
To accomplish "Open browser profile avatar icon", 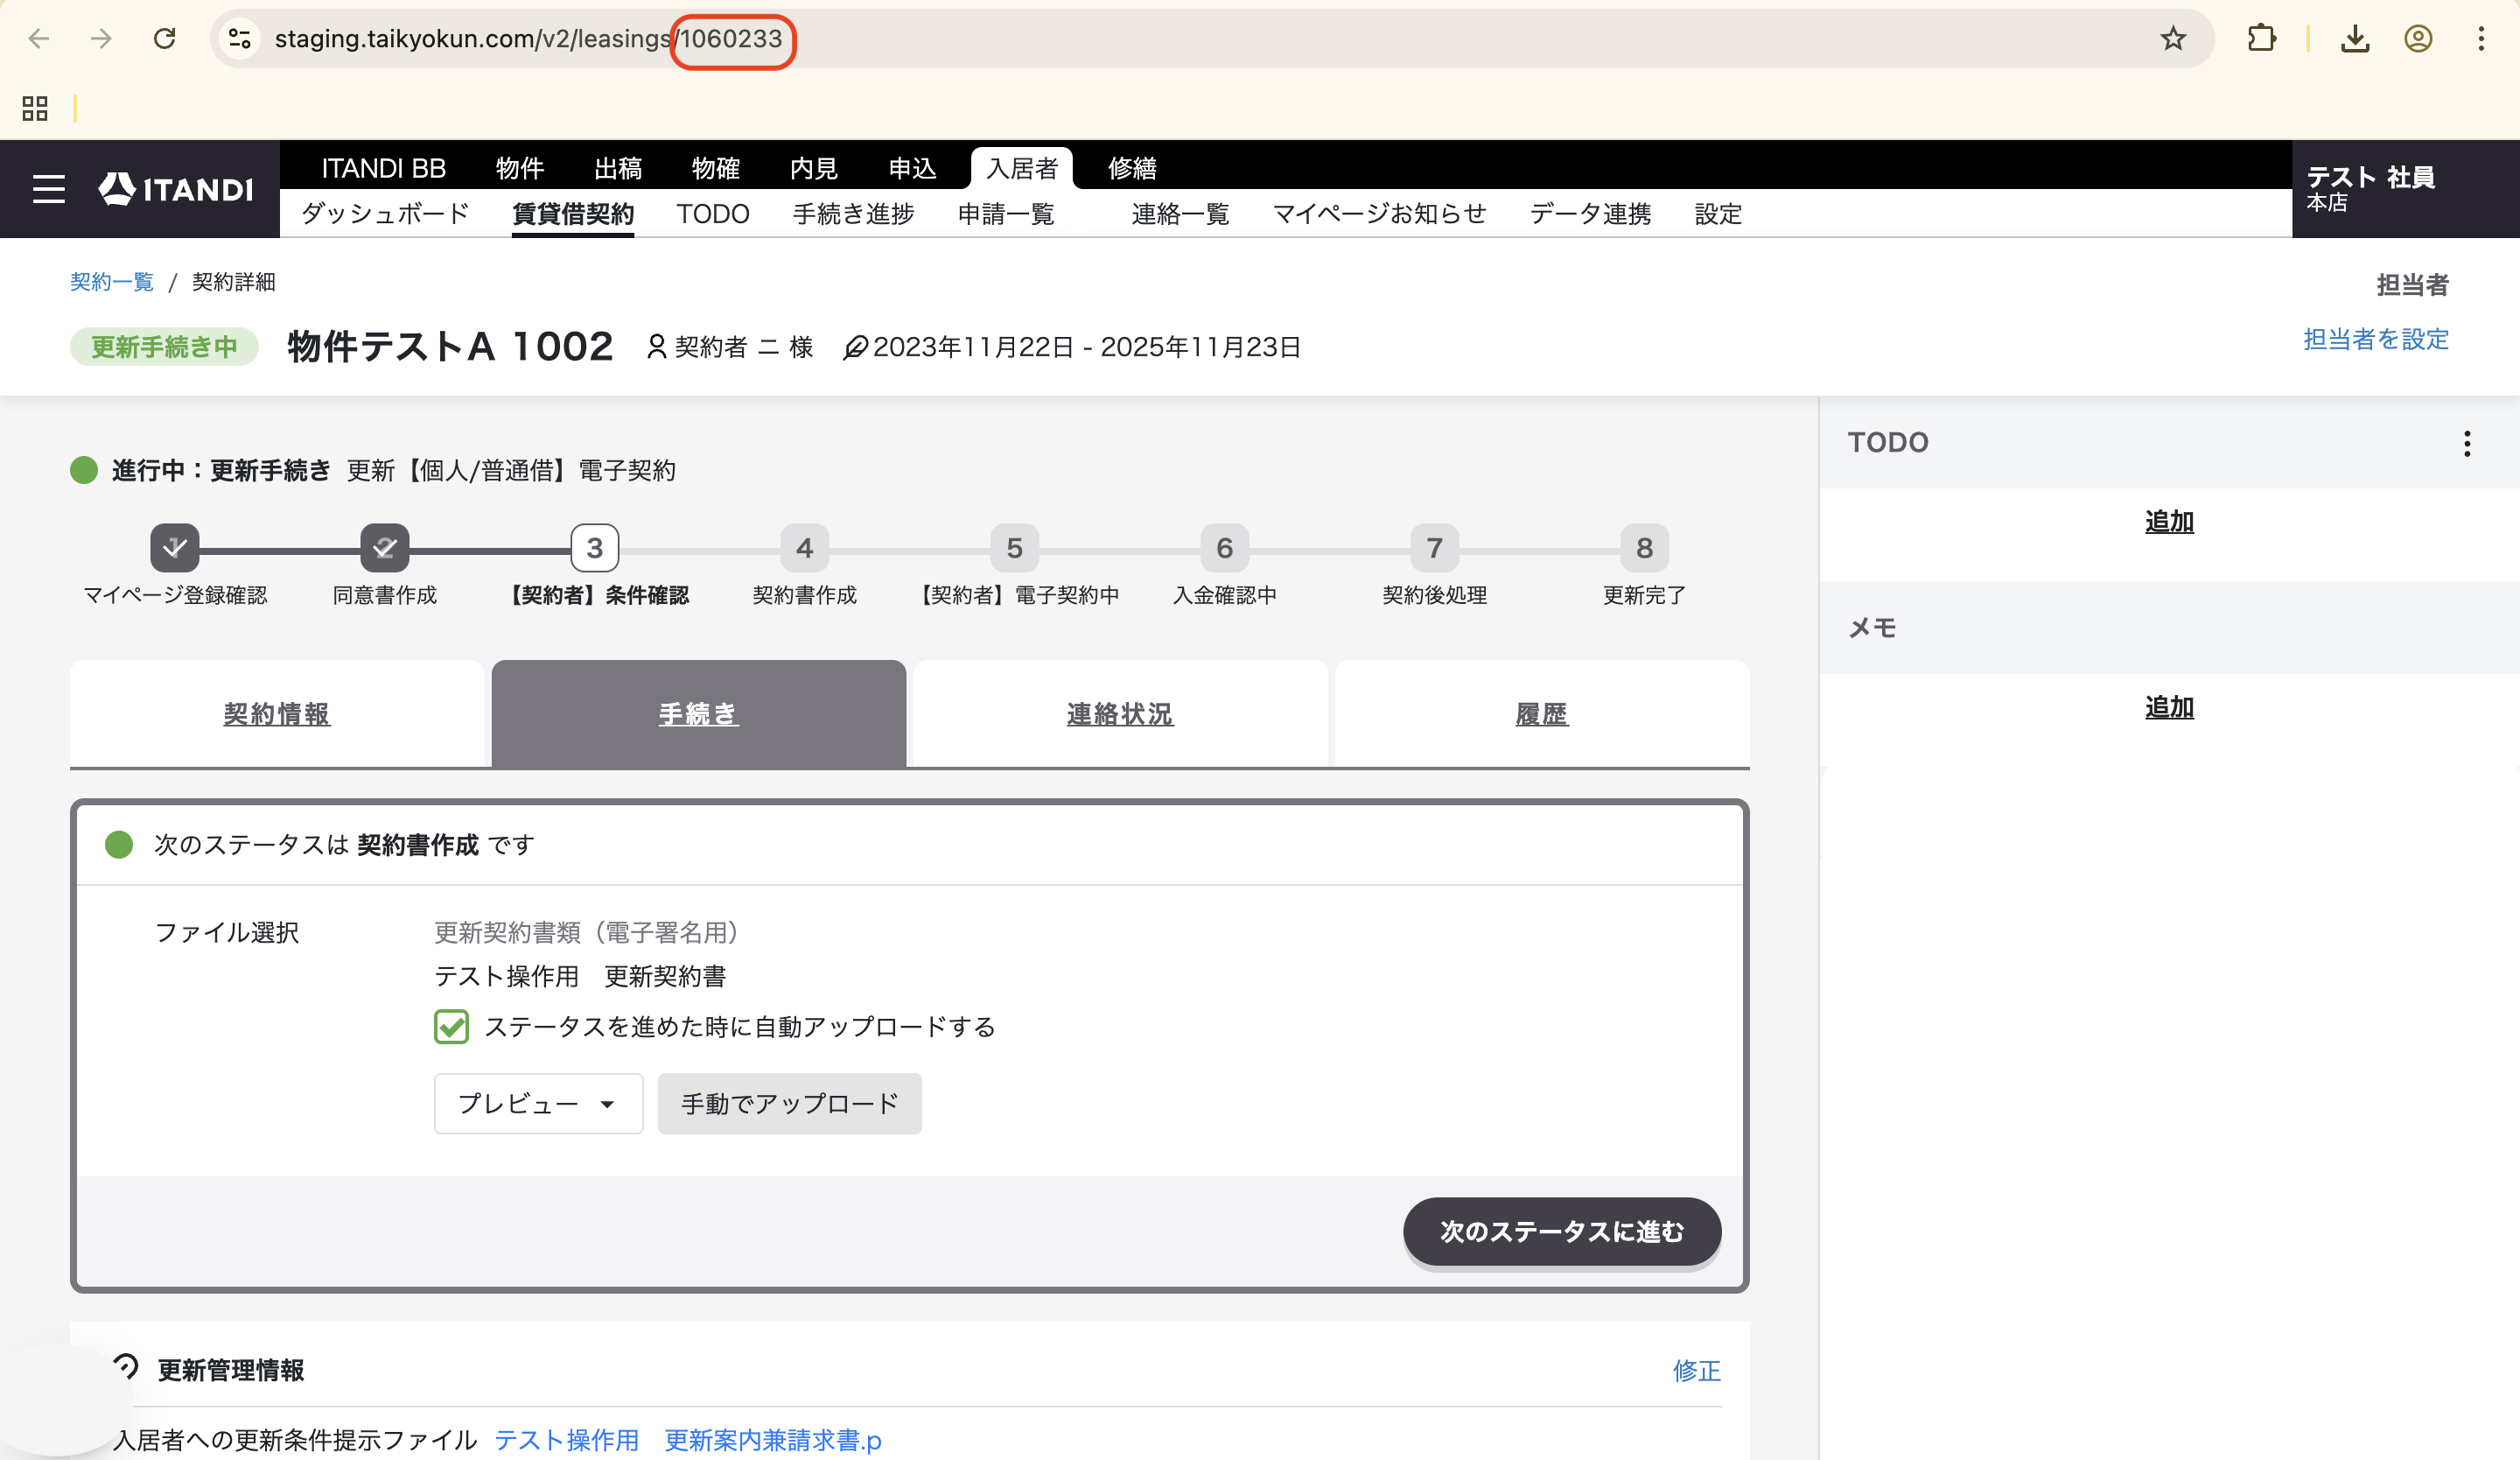I will pyautogui.click(x=2418, y=39).
